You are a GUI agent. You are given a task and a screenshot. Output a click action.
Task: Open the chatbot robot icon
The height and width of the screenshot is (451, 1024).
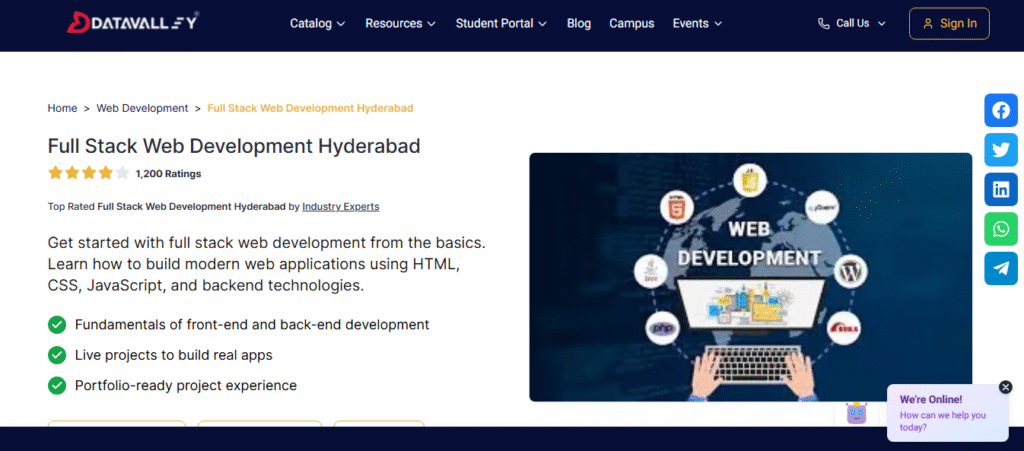(856, 413)
